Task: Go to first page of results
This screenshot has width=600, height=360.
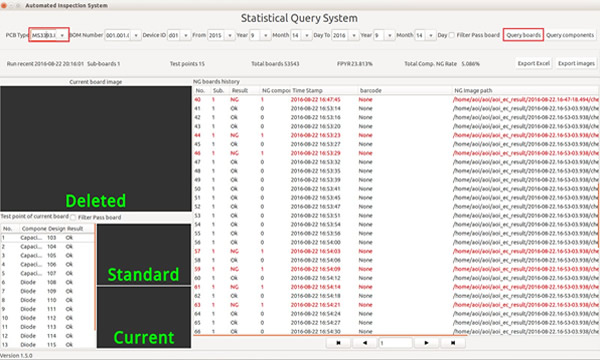Action: (x=338, y=343)
